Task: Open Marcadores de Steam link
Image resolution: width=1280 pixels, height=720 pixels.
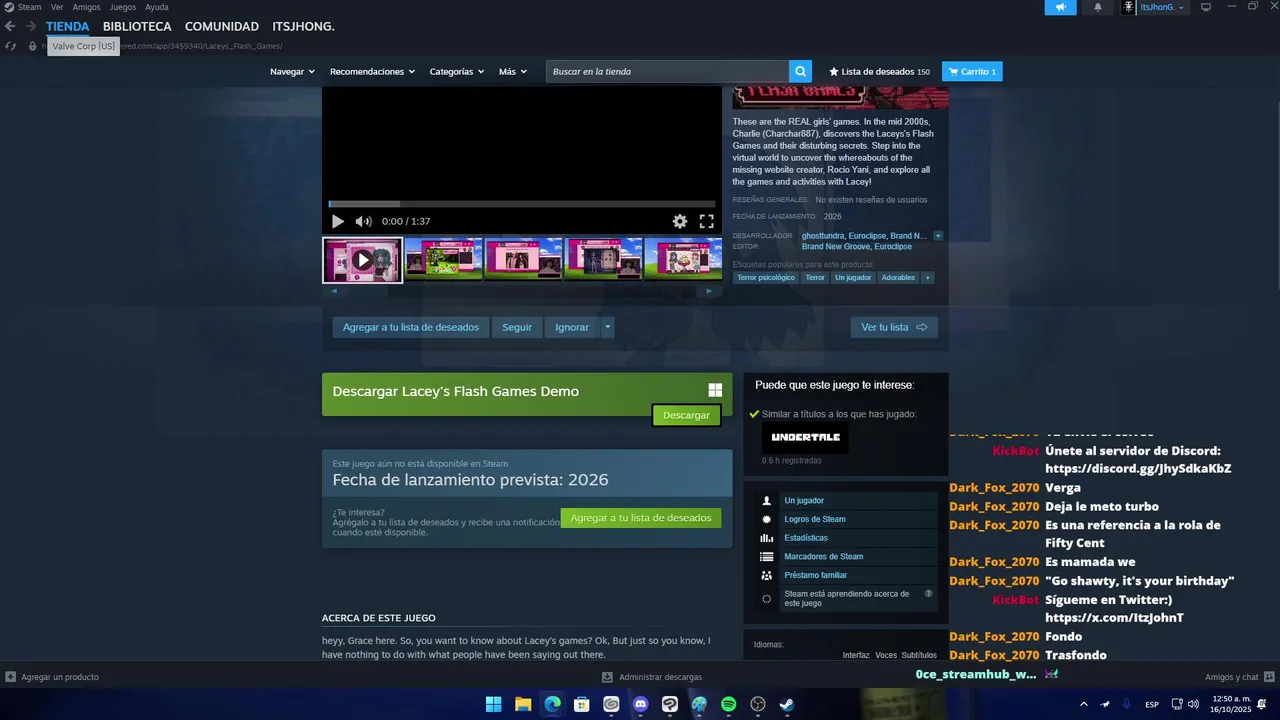Action: (x=824, y=556)
